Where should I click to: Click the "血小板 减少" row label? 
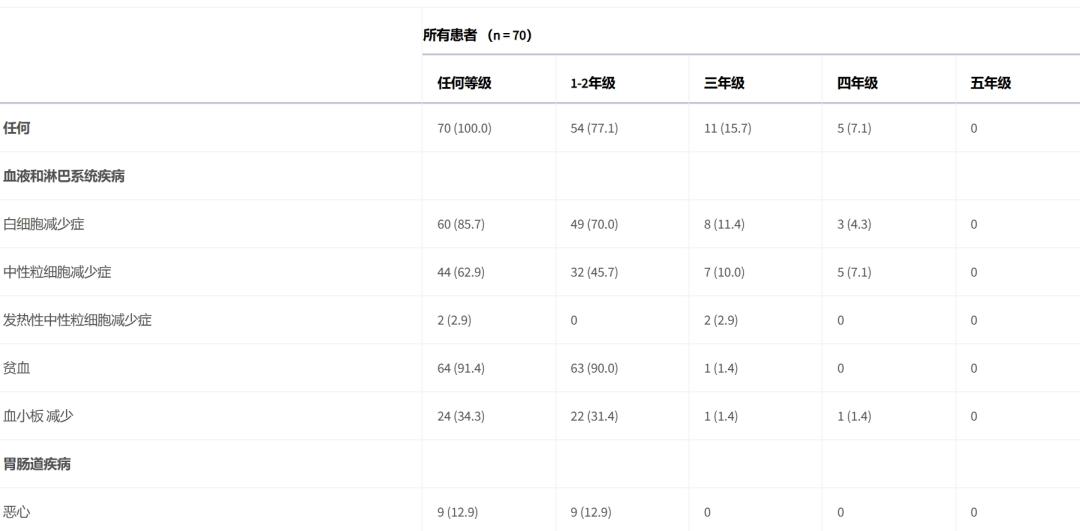pos(38,416)
